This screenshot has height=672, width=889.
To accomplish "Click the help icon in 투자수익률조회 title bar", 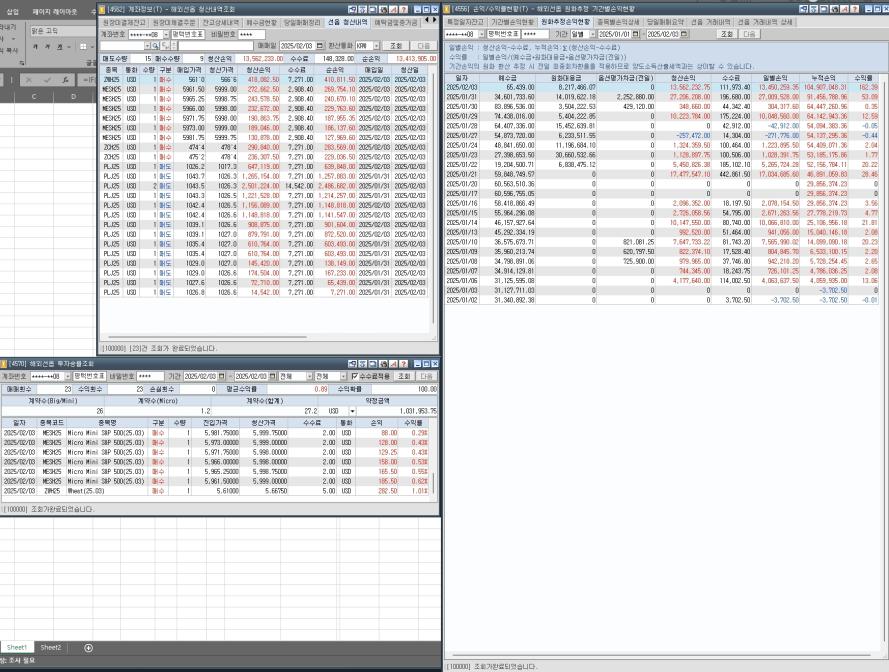I will [404, 364].
